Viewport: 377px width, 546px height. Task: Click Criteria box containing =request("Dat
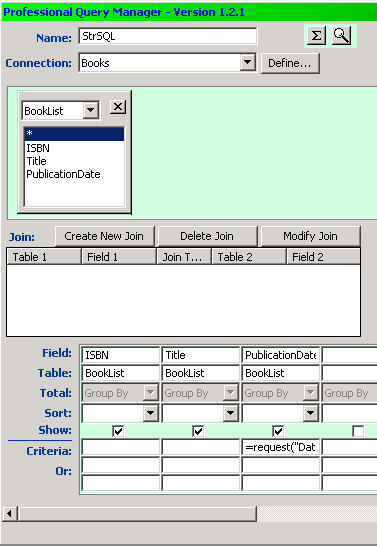[281, 447]
